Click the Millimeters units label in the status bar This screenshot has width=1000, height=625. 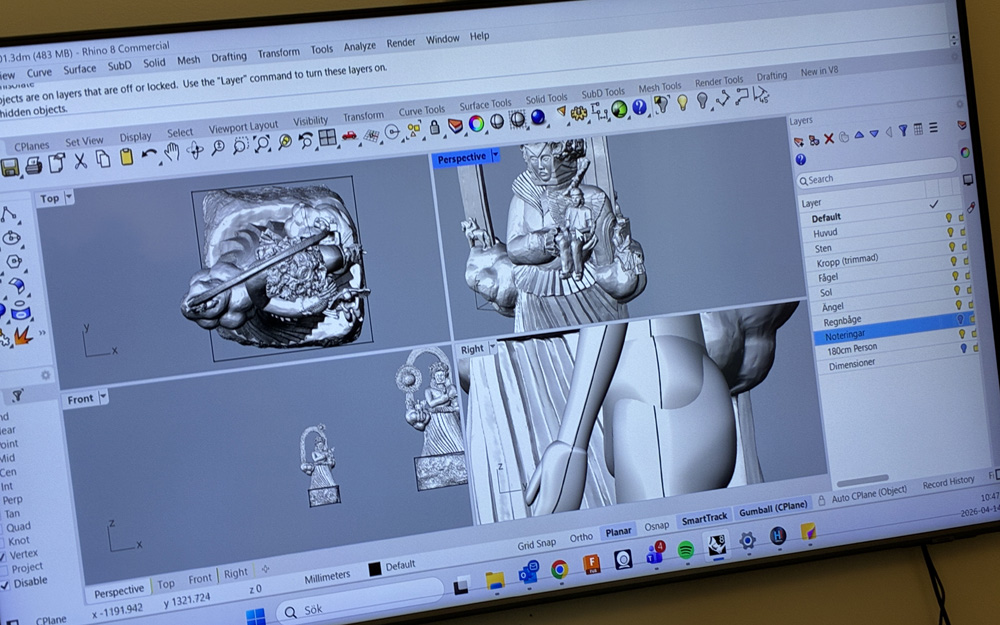pos(327,577)
